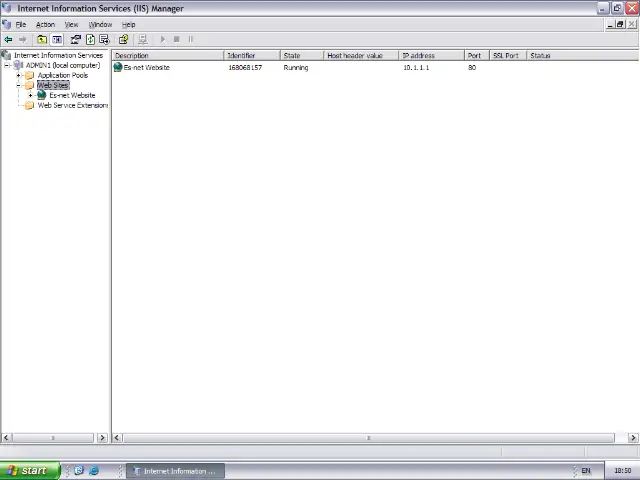Click the 18:50 taskbar clock
Screen dimensions: 640x480
pos(622,471)
